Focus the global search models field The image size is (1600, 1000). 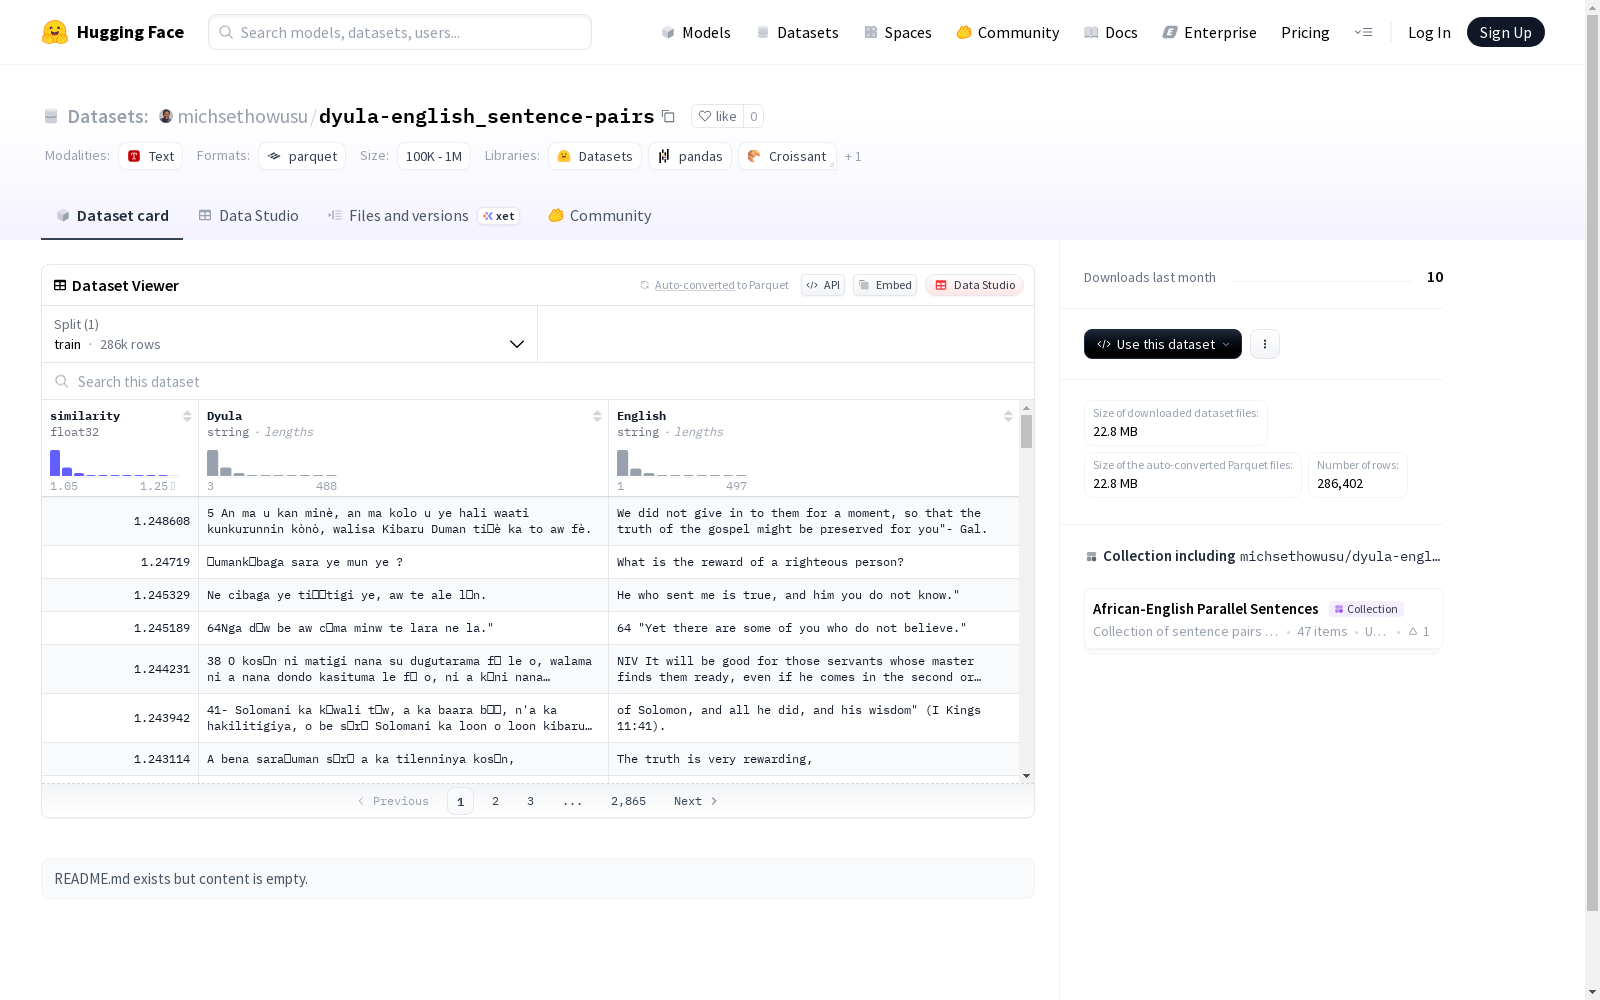coord(400,32)
